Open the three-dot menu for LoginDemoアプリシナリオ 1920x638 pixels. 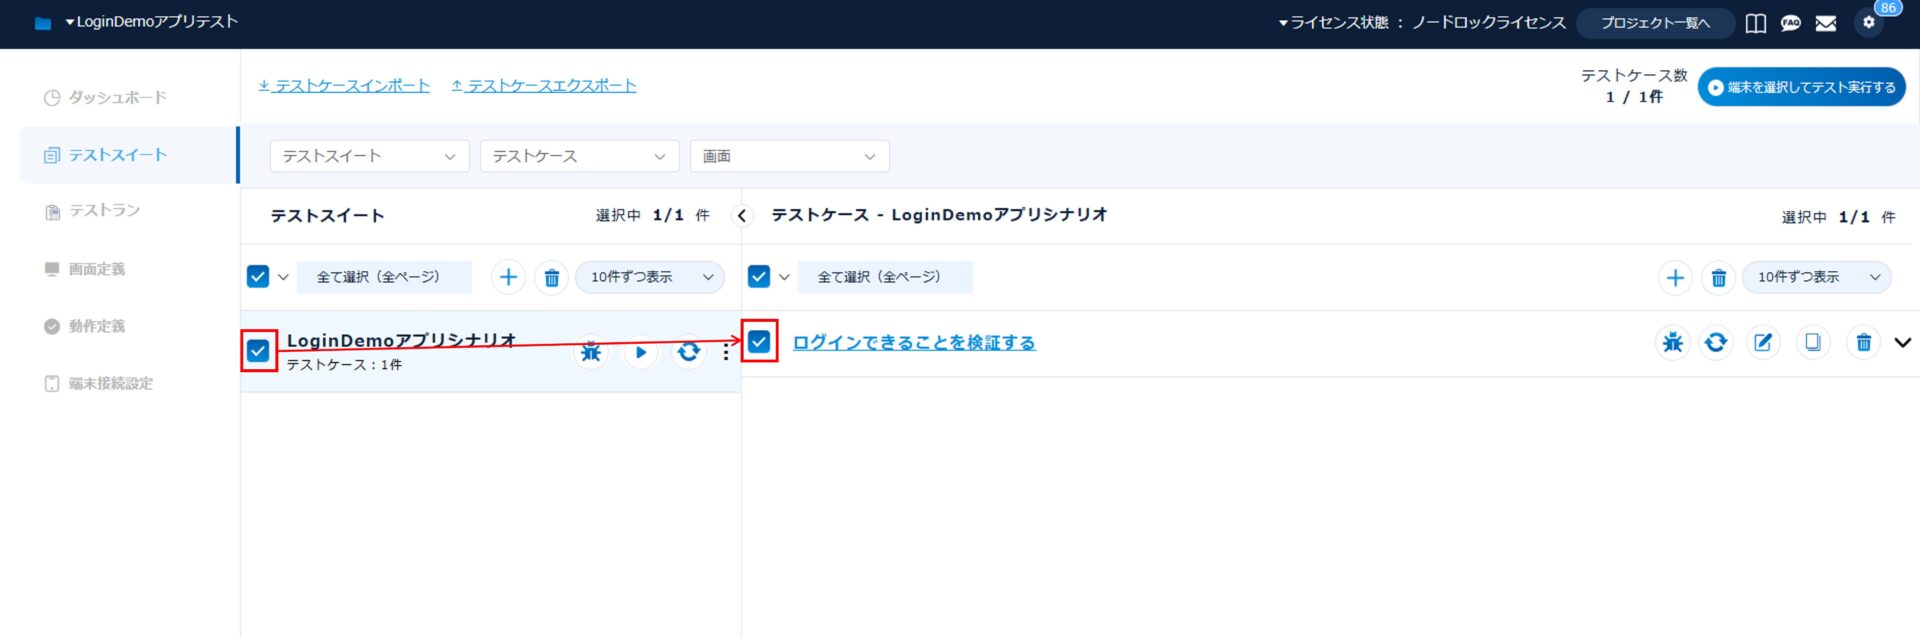(x=726, y=352)
